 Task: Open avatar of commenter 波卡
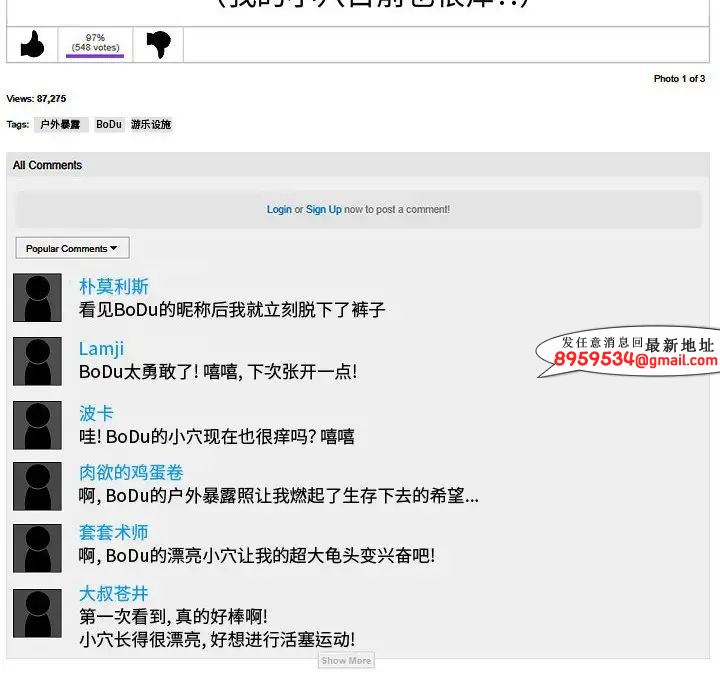pos(37,425)
